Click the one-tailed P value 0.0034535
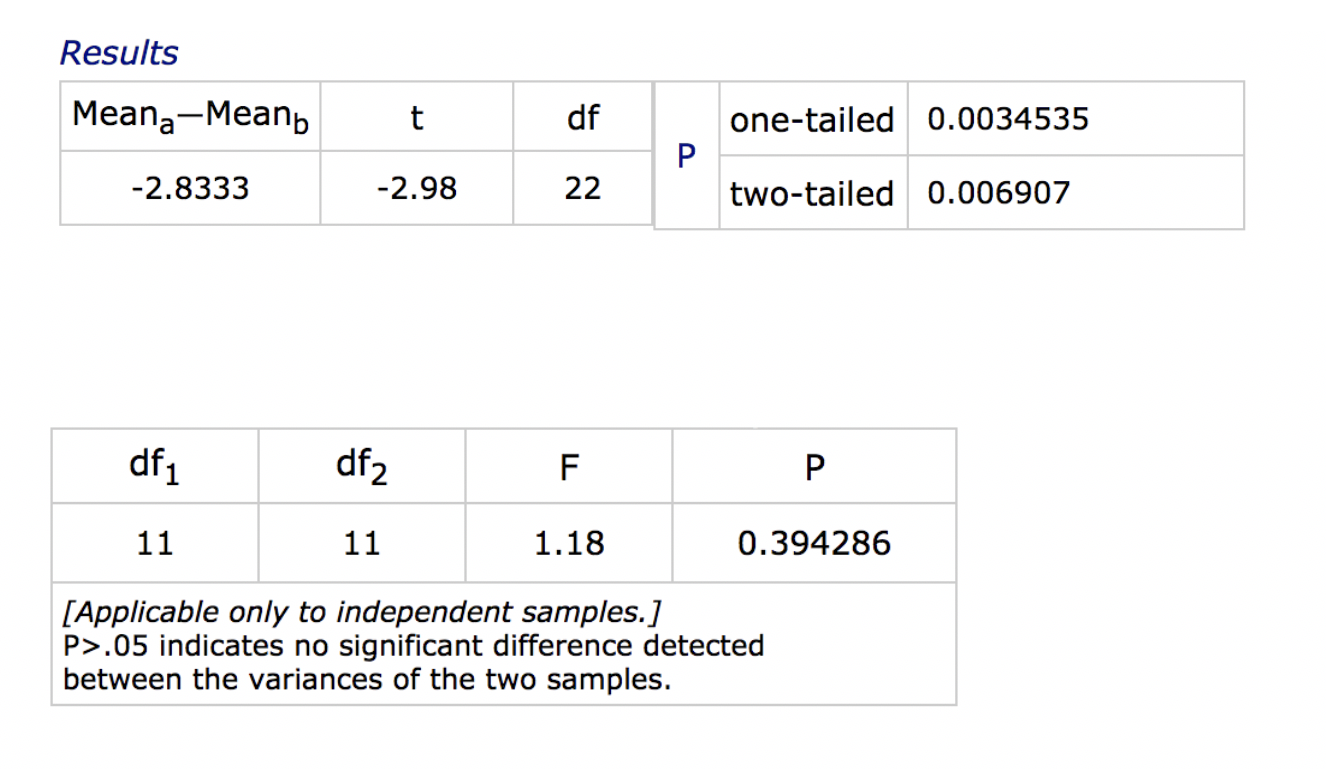This screenshot has width=1326, height=770. 1008,120
